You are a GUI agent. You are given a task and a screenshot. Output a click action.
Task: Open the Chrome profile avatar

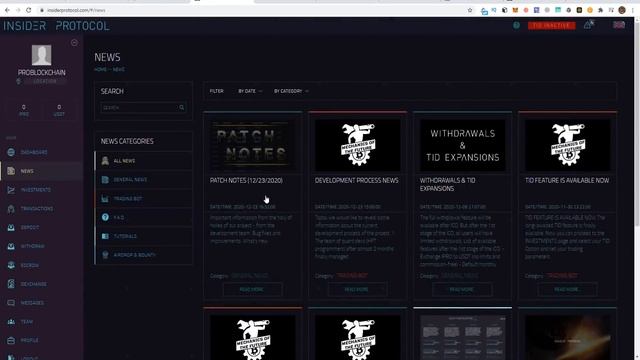coord(622,10)
